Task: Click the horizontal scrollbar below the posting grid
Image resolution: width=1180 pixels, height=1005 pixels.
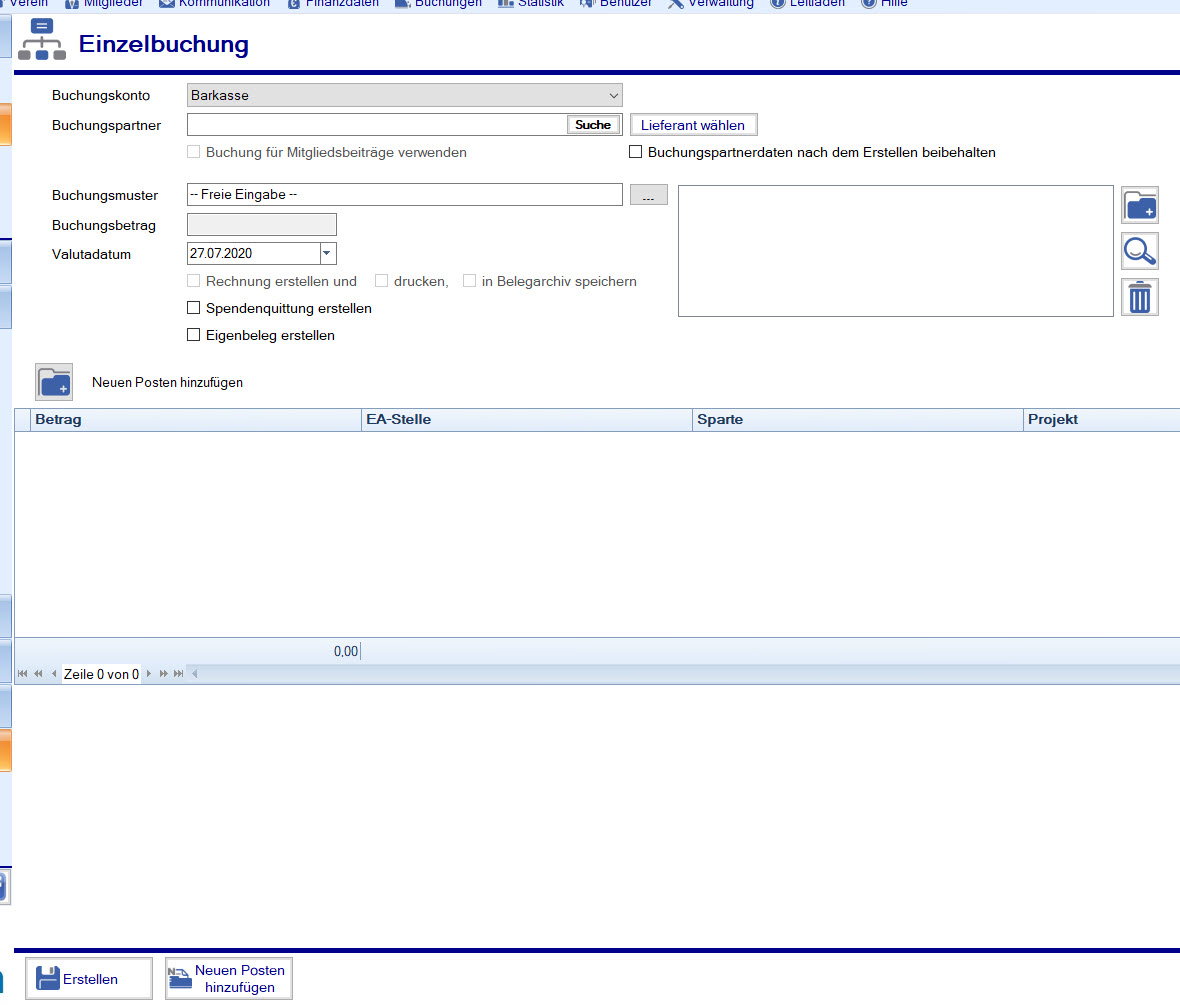Action: [600, 674]
